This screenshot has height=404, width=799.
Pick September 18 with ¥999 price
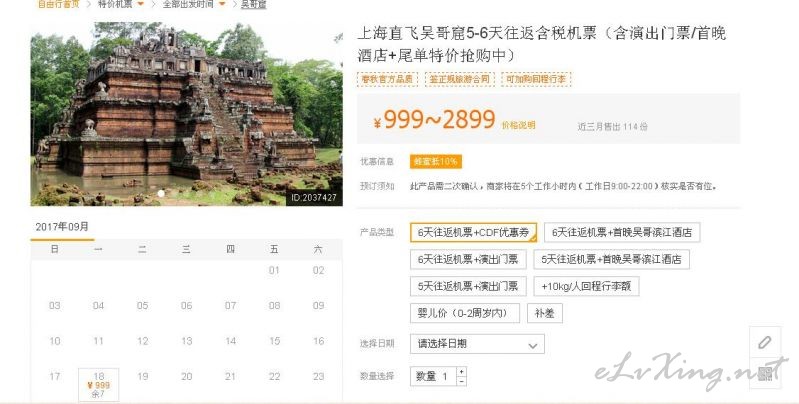point(98,385)
